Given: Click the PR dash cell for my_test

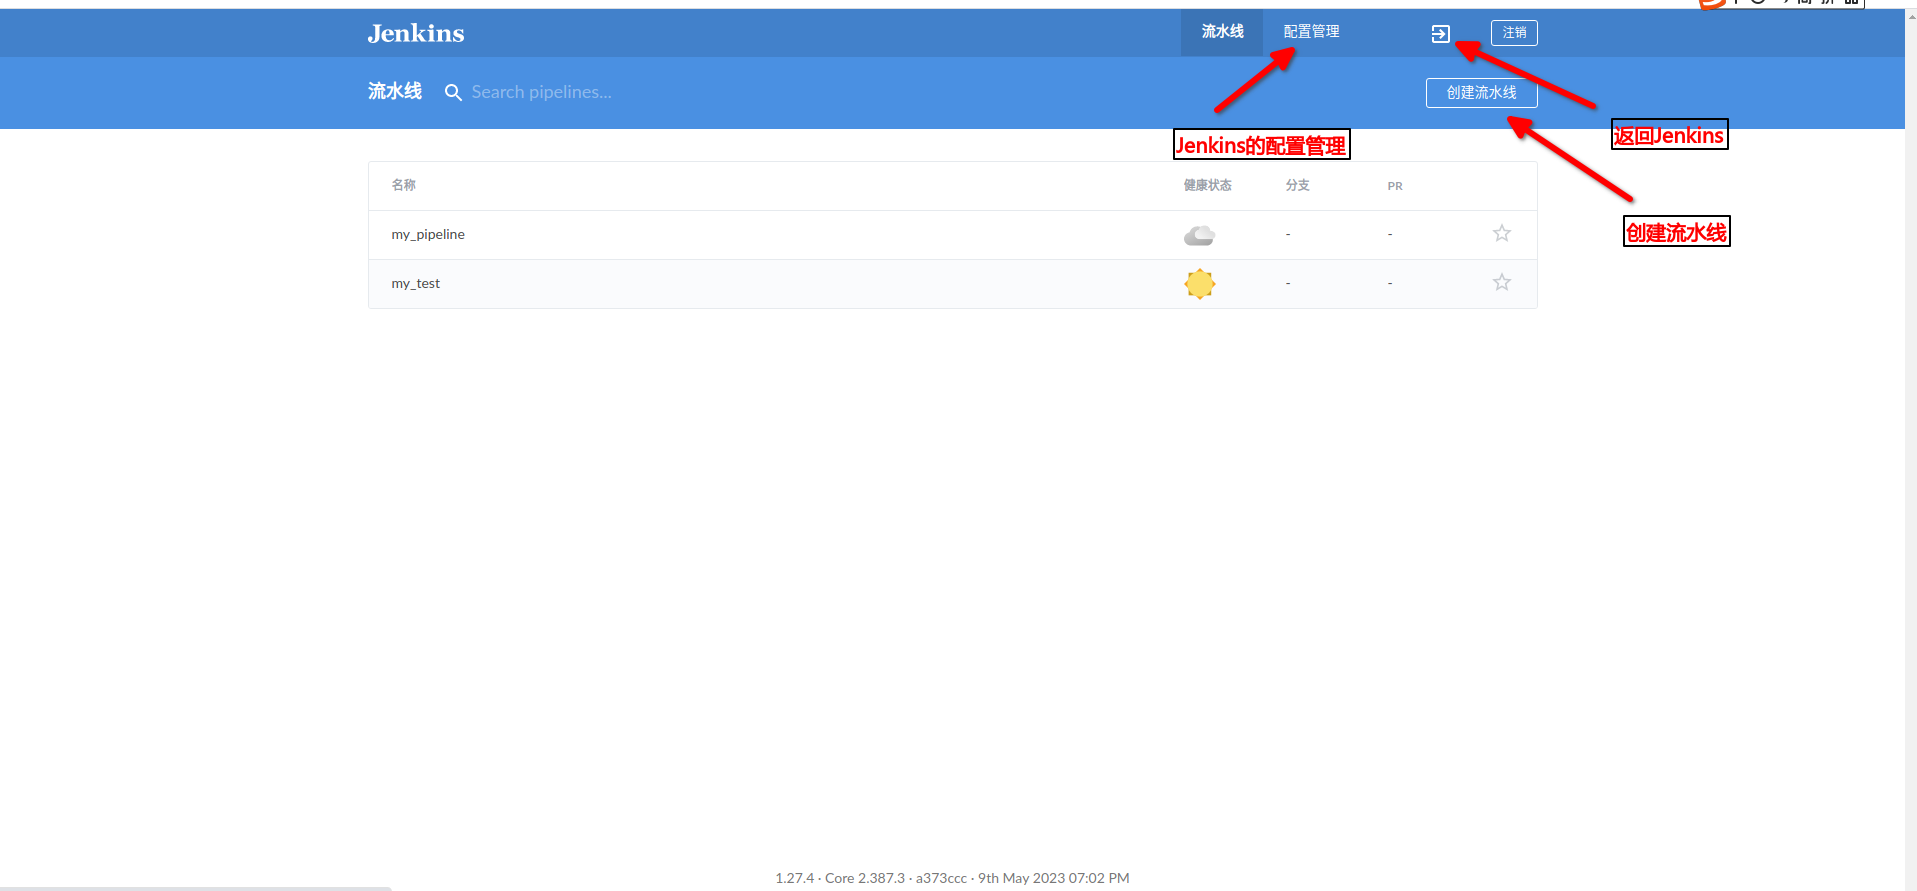Looking at the screenshot, I should [x=1390, y=284].
